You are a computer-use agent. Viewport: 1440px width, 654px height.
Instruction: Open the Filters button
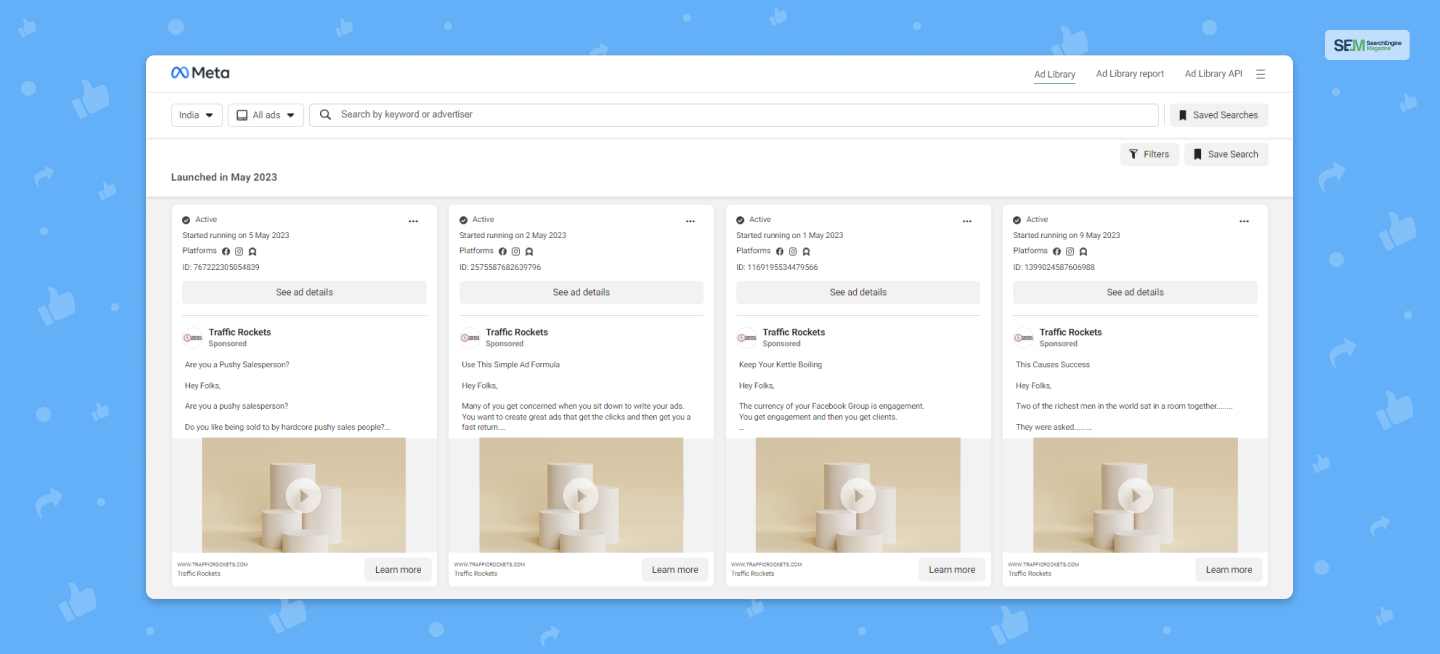pos(1149,154)
